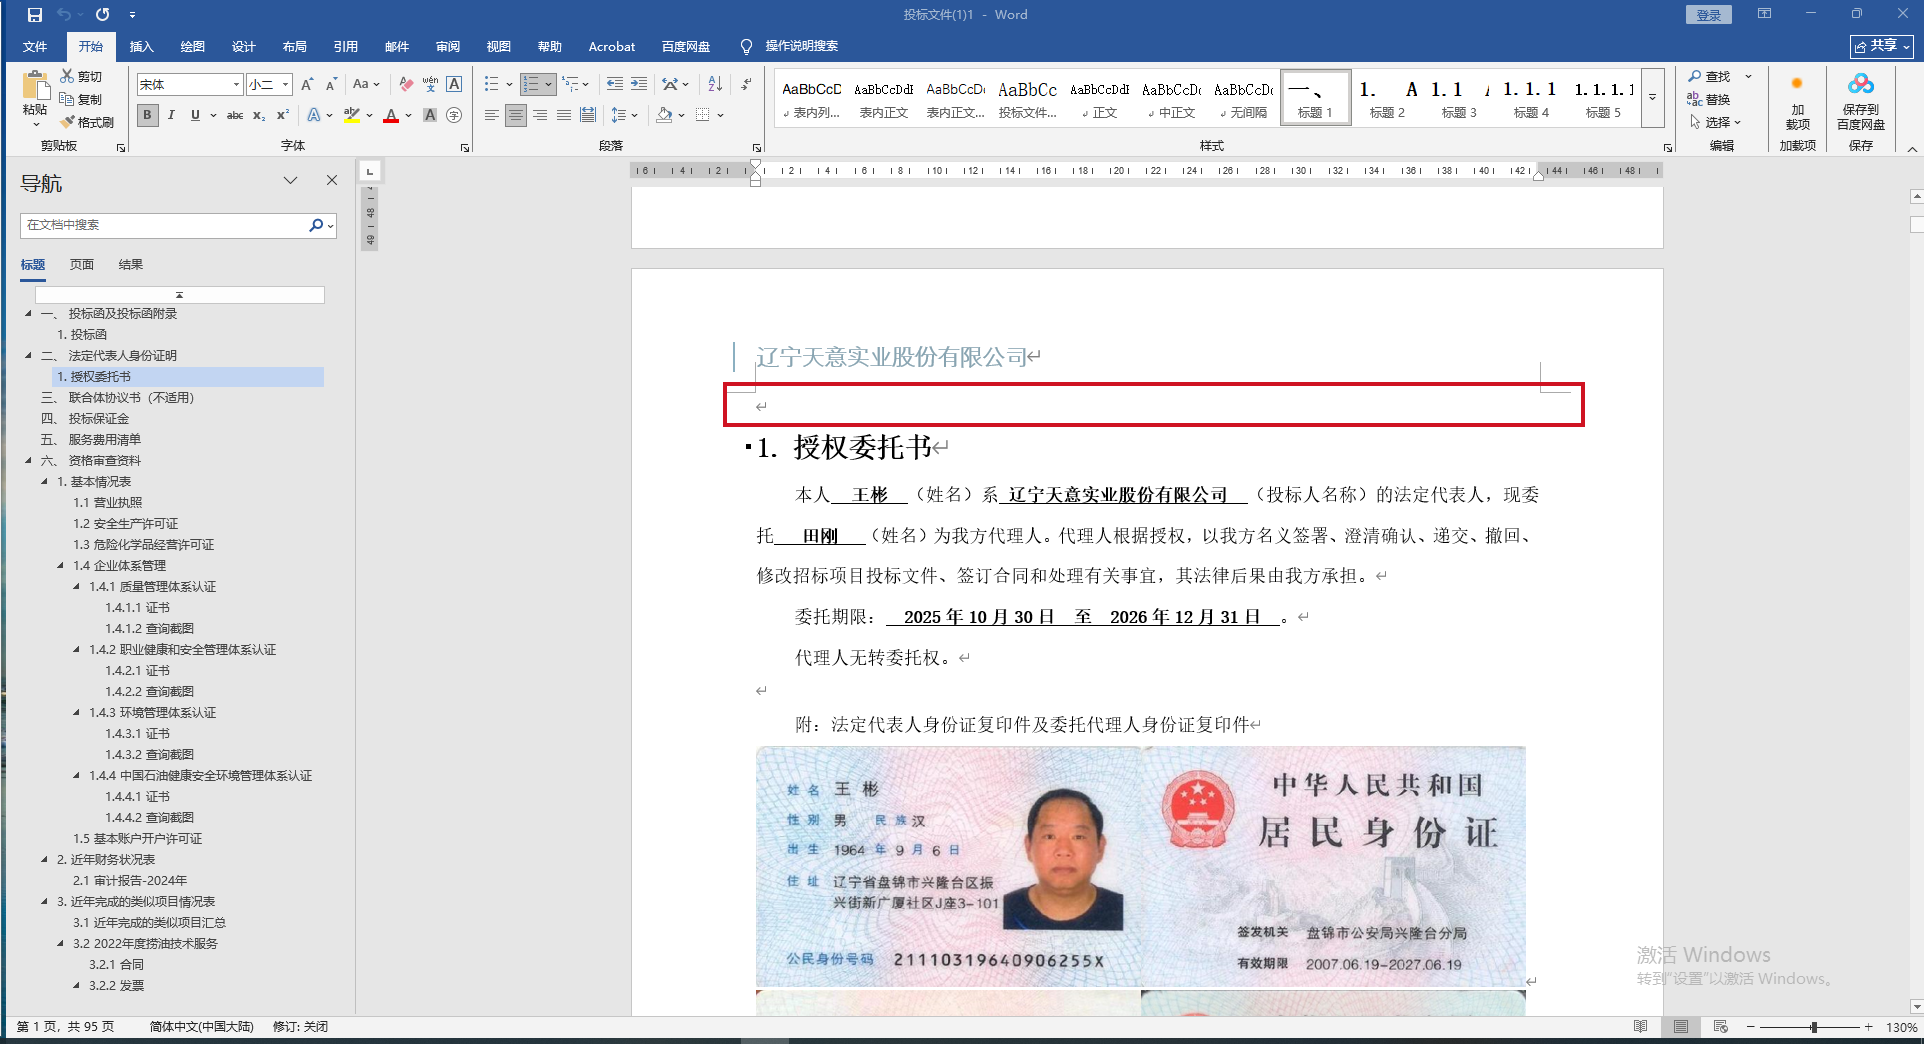Toggle center alignment
Viewport: 1924px width, 1044px height.
516,116
